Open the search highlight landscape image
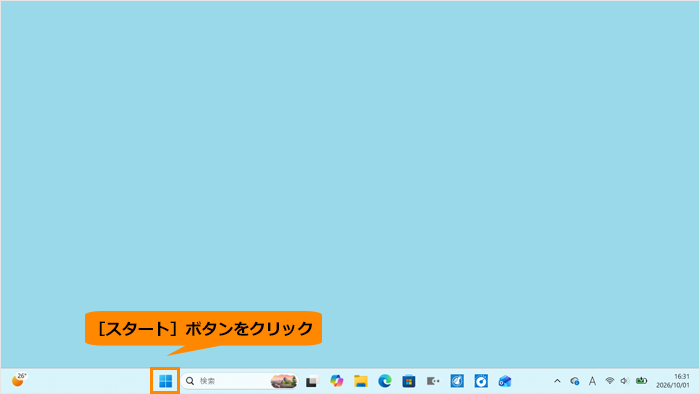700x394 pixels. [283, 381]
